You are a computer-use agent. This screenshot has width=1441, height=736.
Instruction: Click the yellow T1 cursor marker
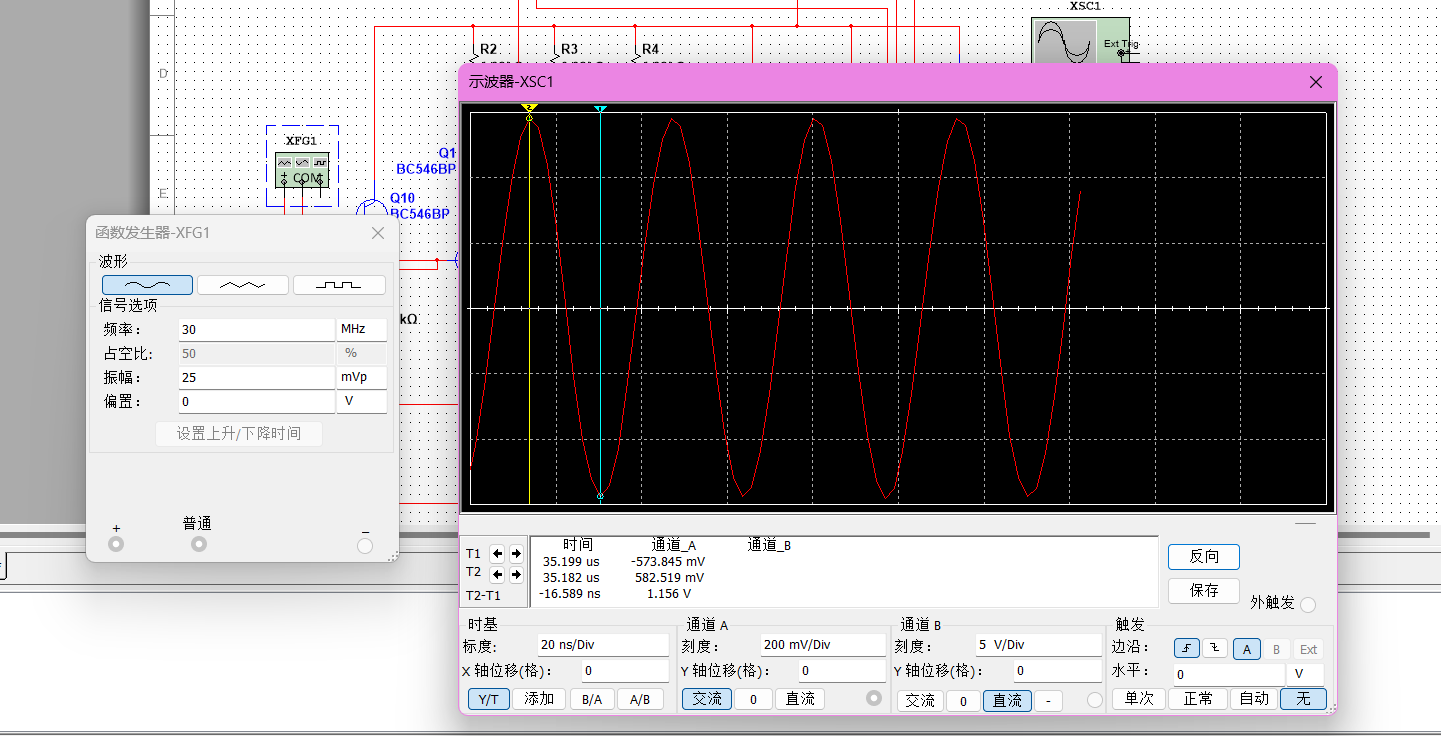(x=530, y=108)
